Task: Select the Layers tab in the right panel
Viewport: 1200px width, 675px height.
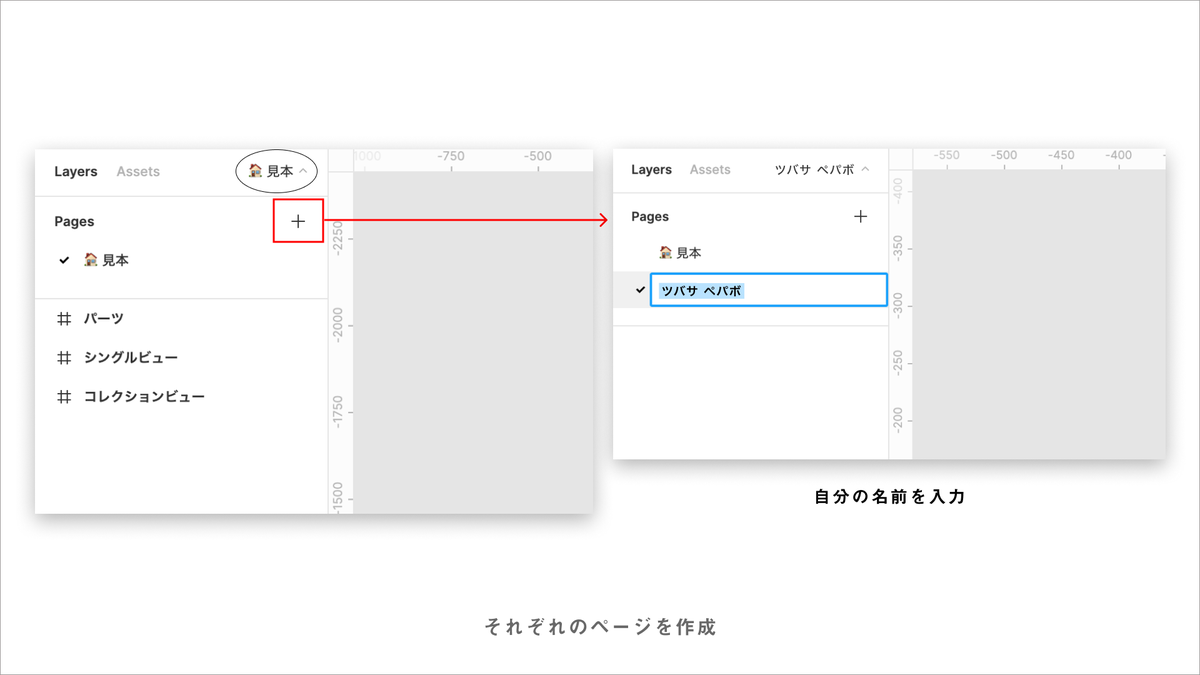Action: [x=650, y=169]
